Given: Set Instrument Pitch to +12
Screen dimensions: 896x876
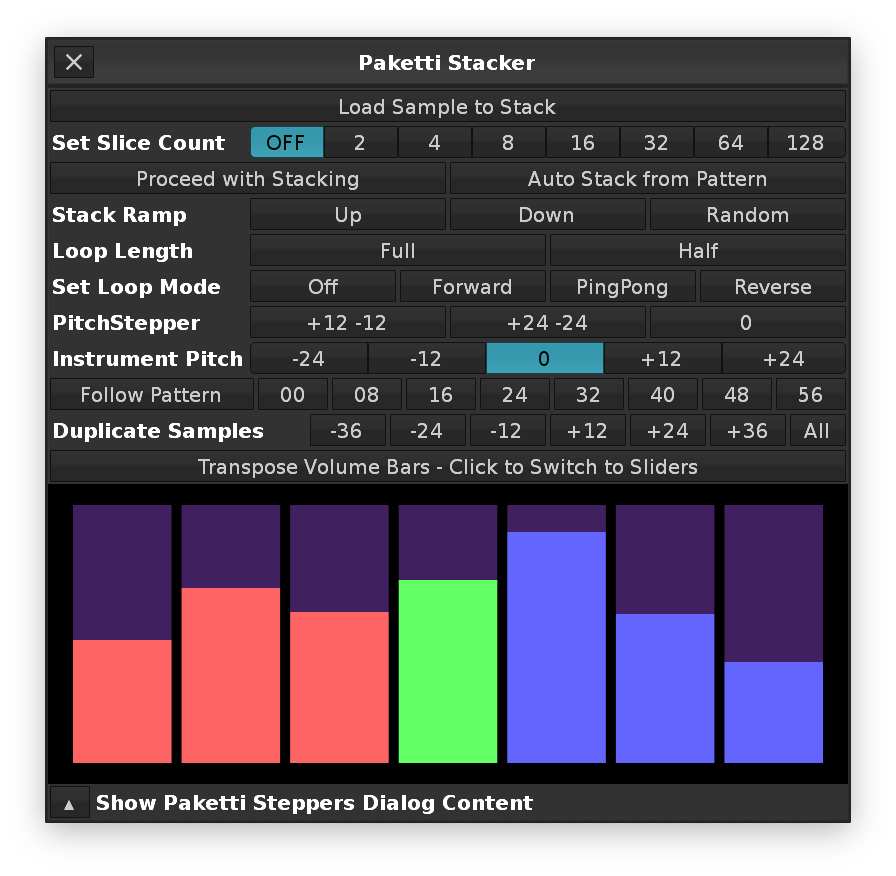Looking at the screenshot, I should tap(662, 359).
